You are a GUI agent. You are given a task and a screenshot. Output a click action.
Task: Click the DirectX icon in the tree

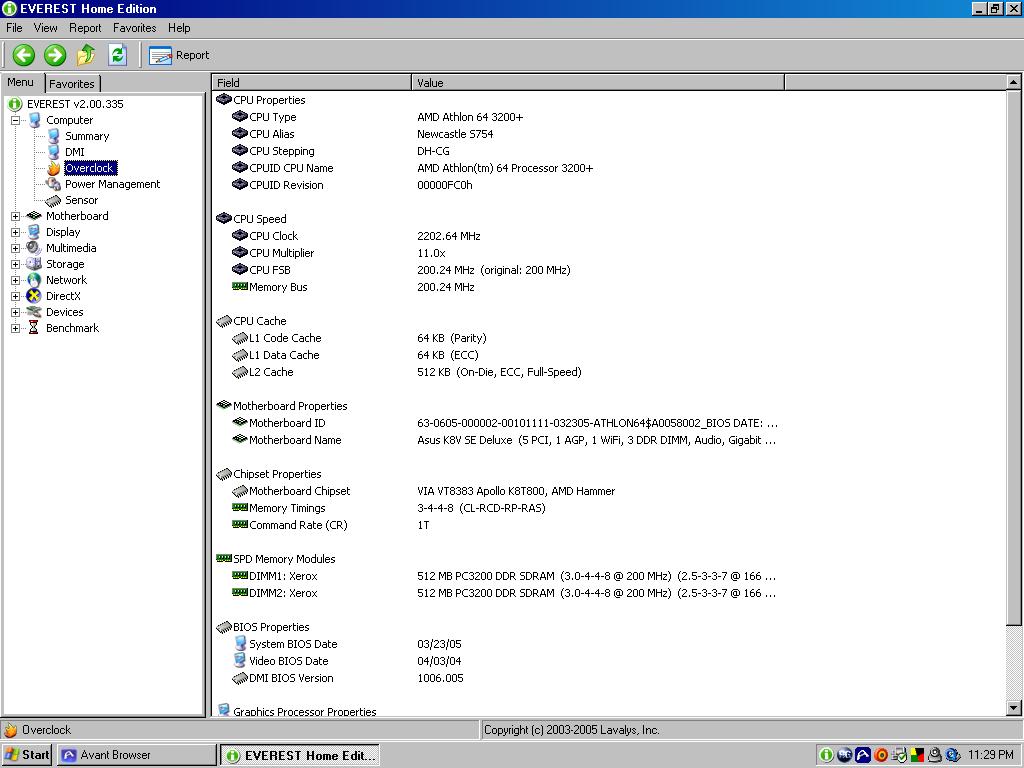[34, 296]
